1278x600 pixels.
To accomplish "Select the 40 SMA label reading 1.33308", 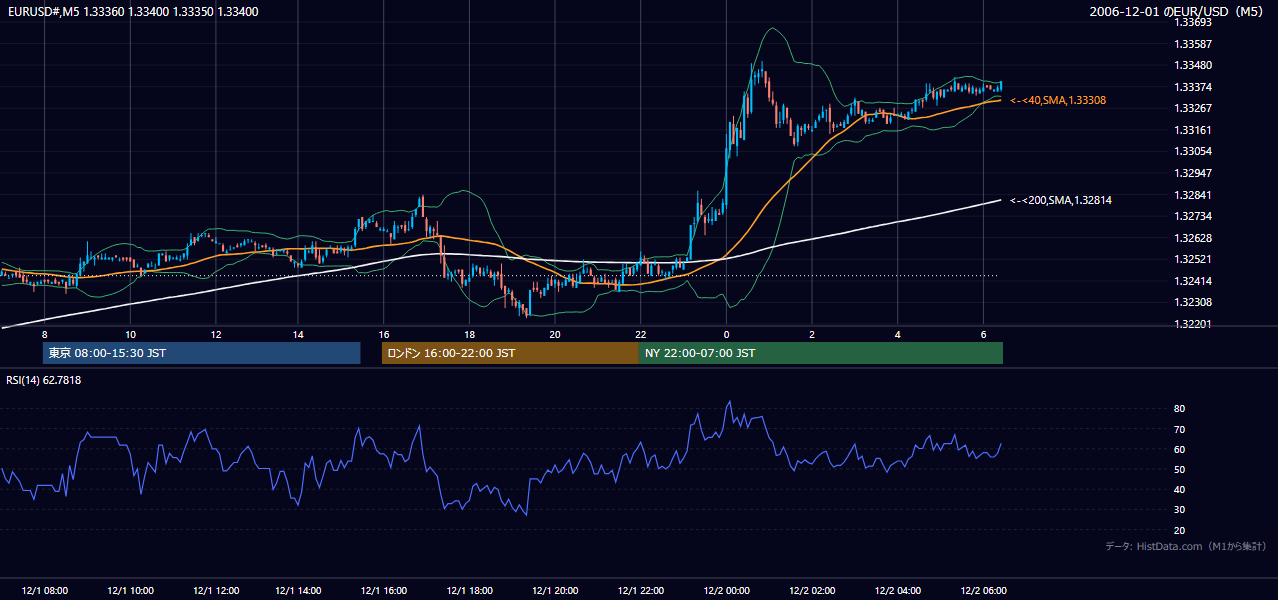I will [x=1057, y=101].
